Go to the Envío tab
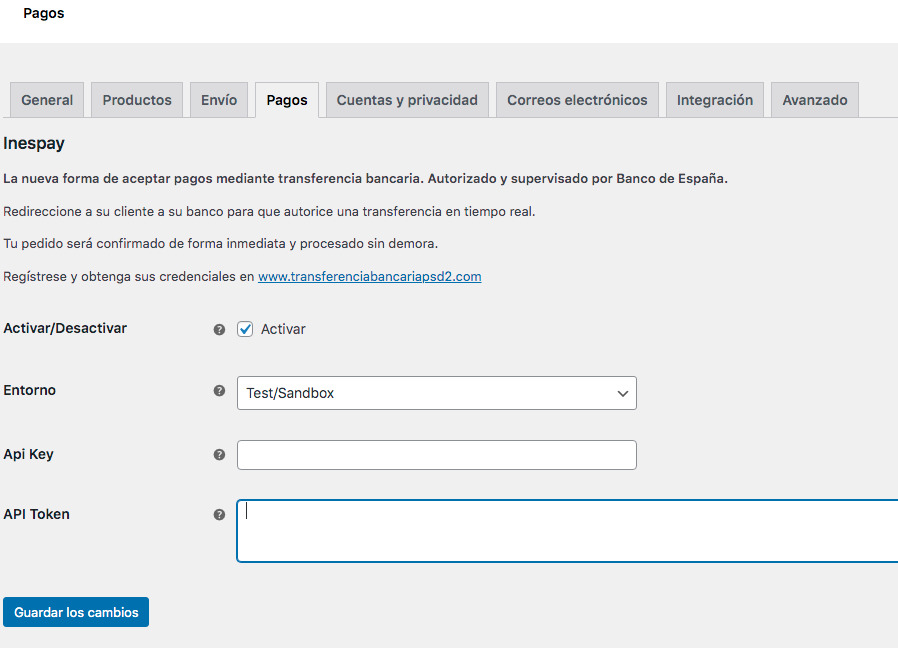 click(219, 100)
